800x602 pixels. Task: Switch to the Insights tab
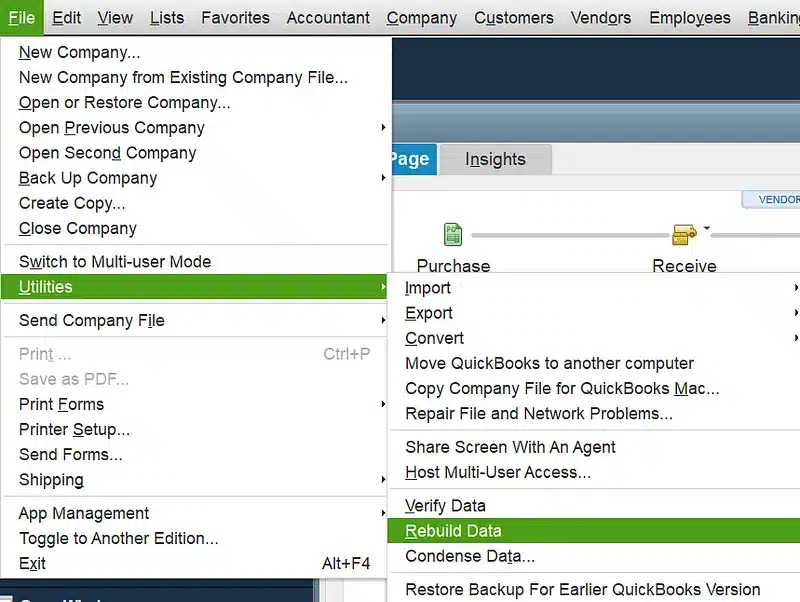tap(495, 159)
